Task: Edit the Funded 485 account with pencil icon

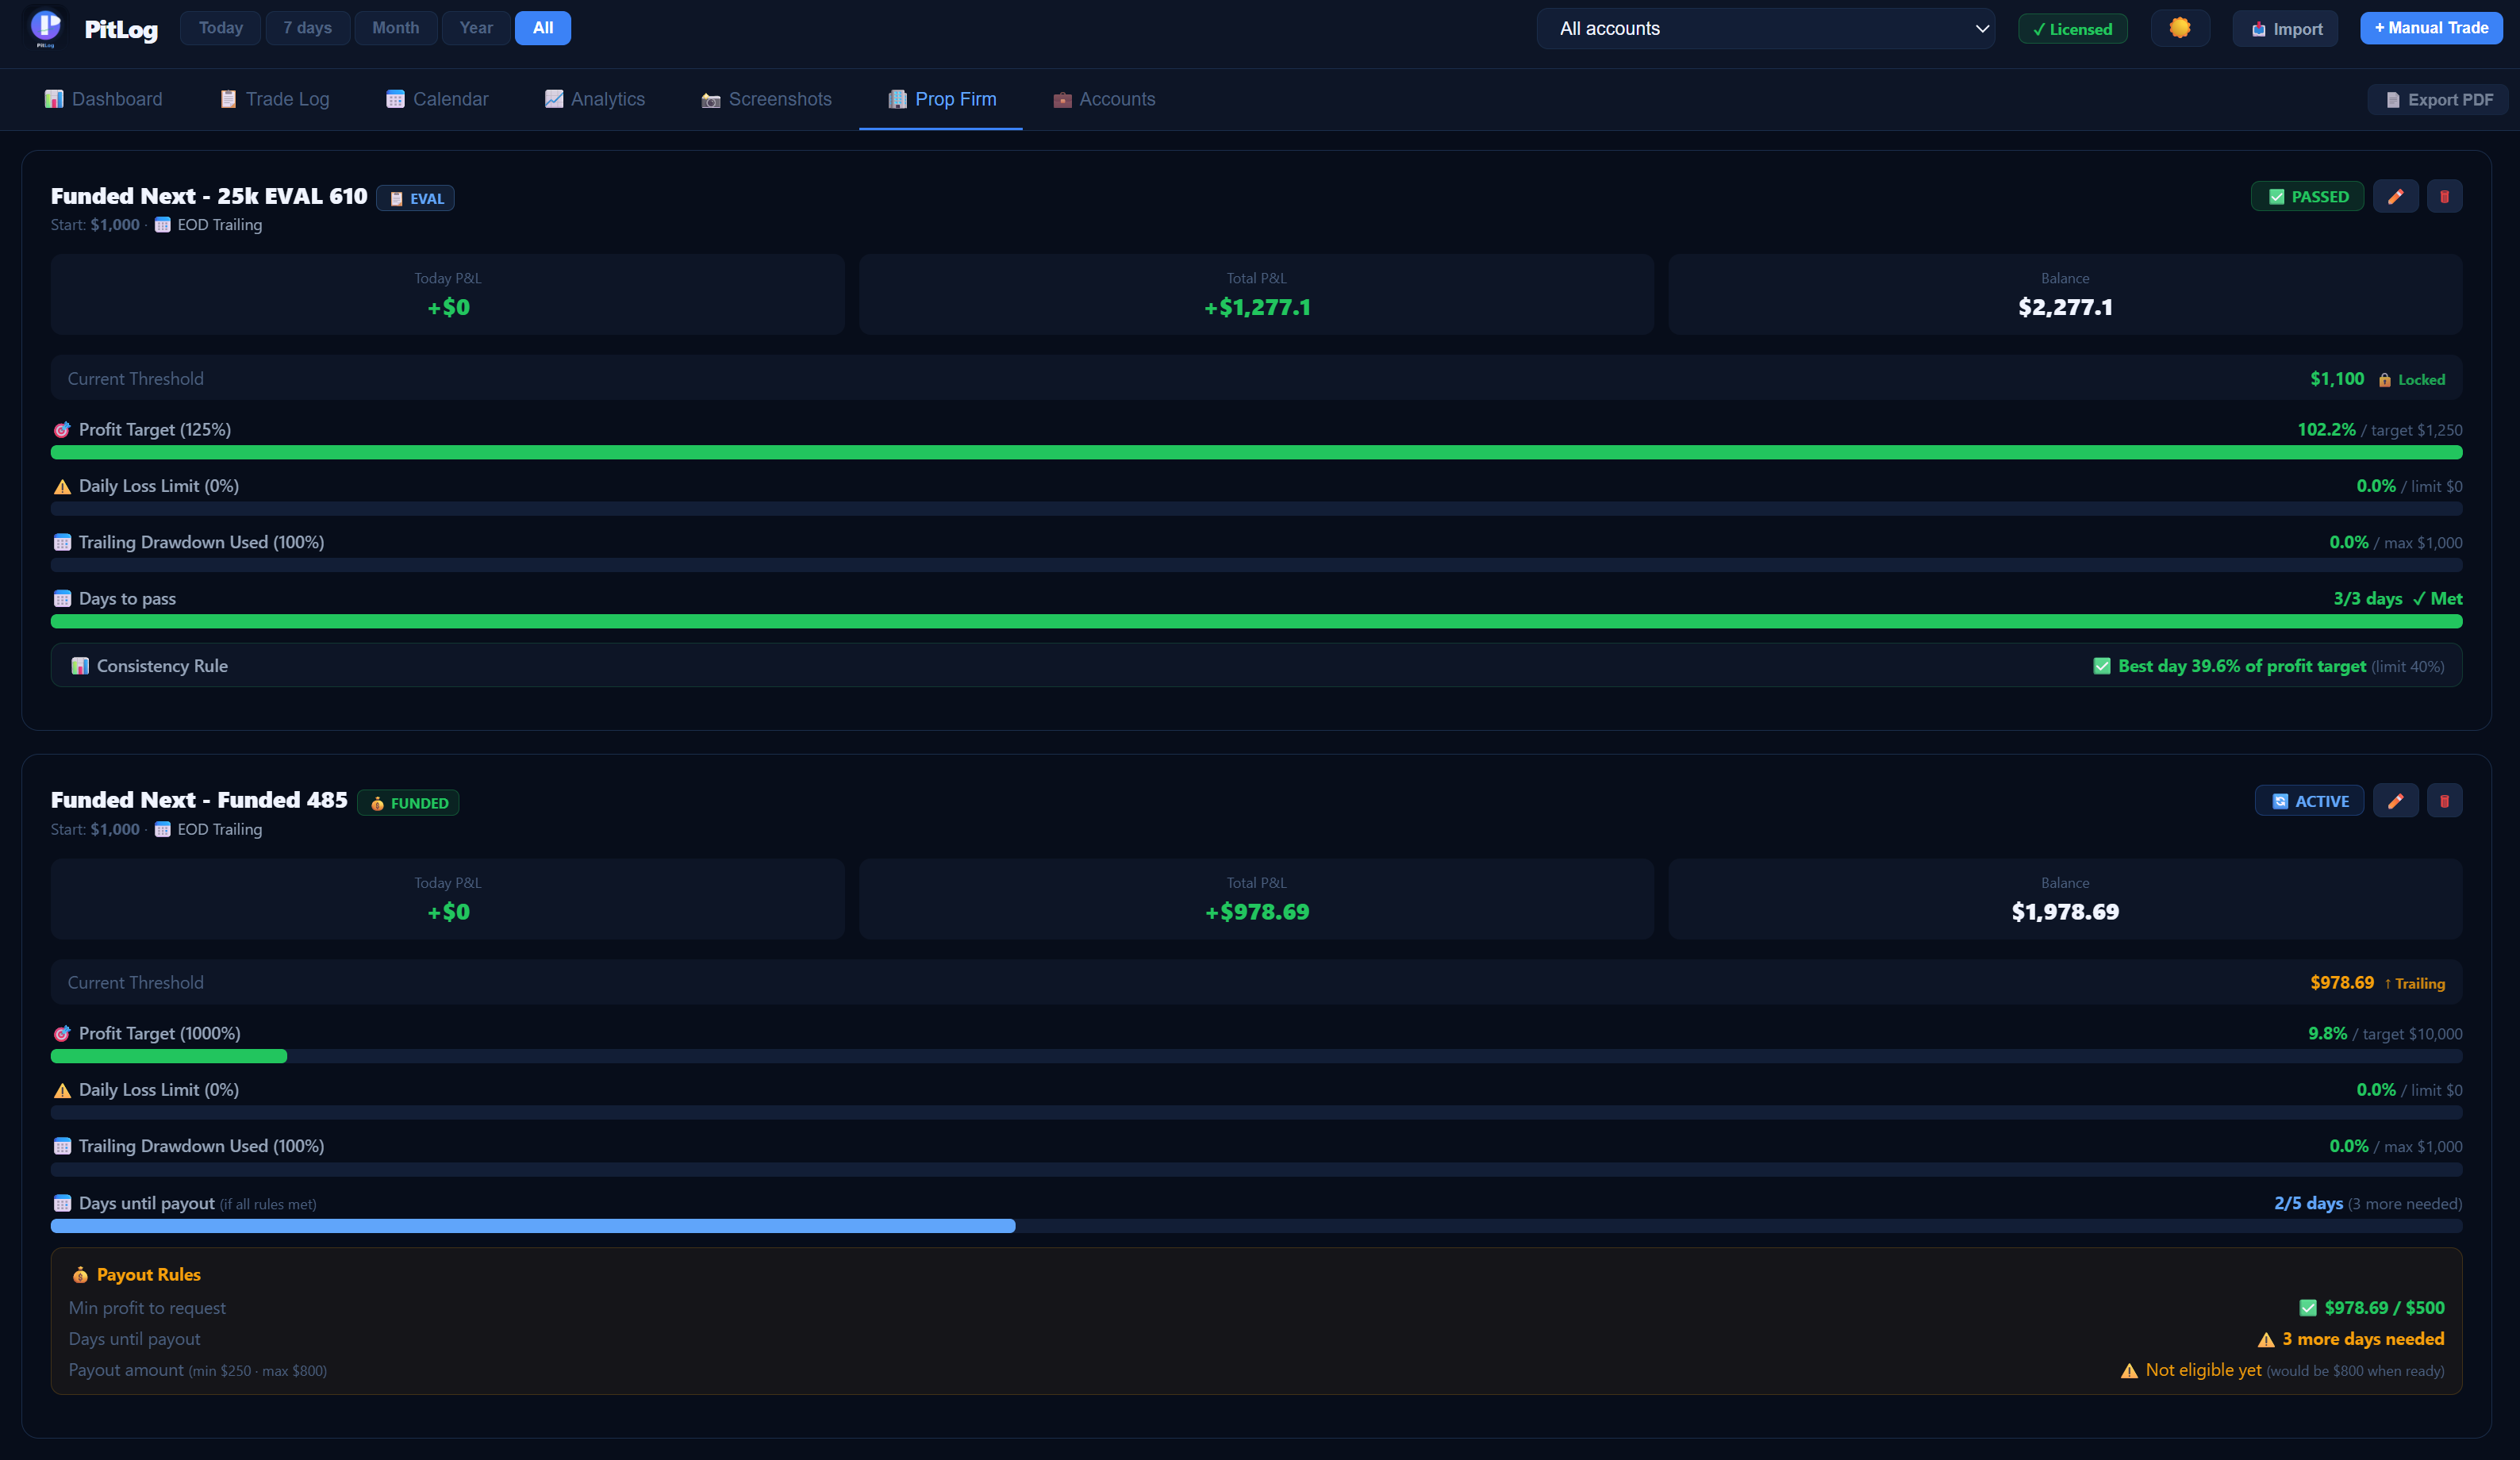Action: pyautogui.click(x=2395, y=801)
